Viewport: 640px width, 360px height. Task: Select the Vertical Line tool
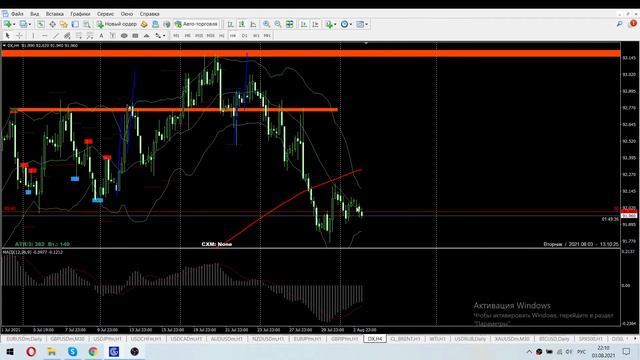tap(33, 36)
